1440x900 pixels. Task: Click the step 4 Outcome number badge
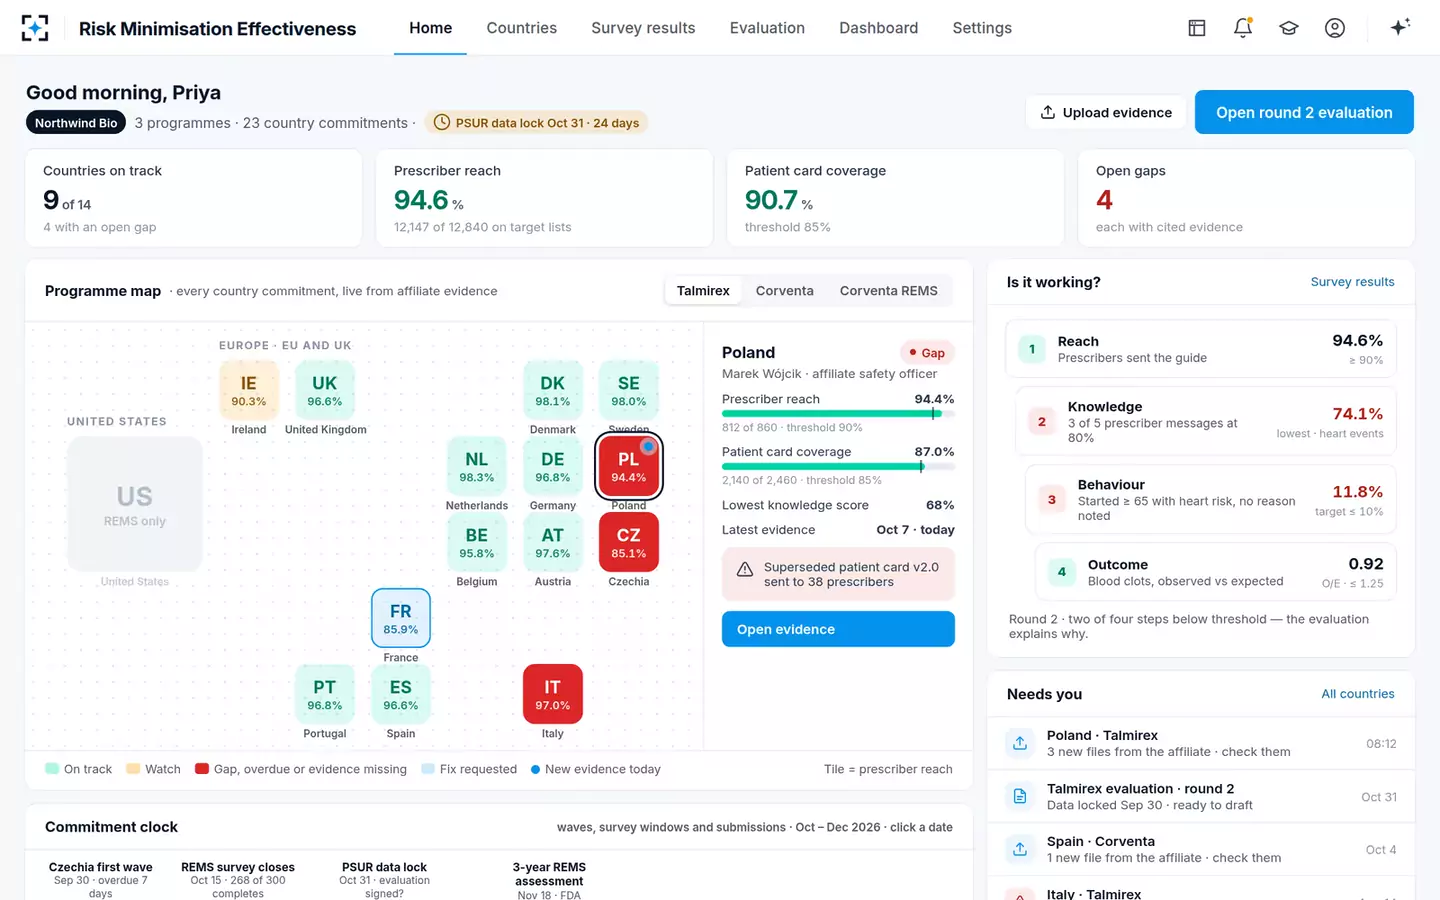pos(1062,572)
